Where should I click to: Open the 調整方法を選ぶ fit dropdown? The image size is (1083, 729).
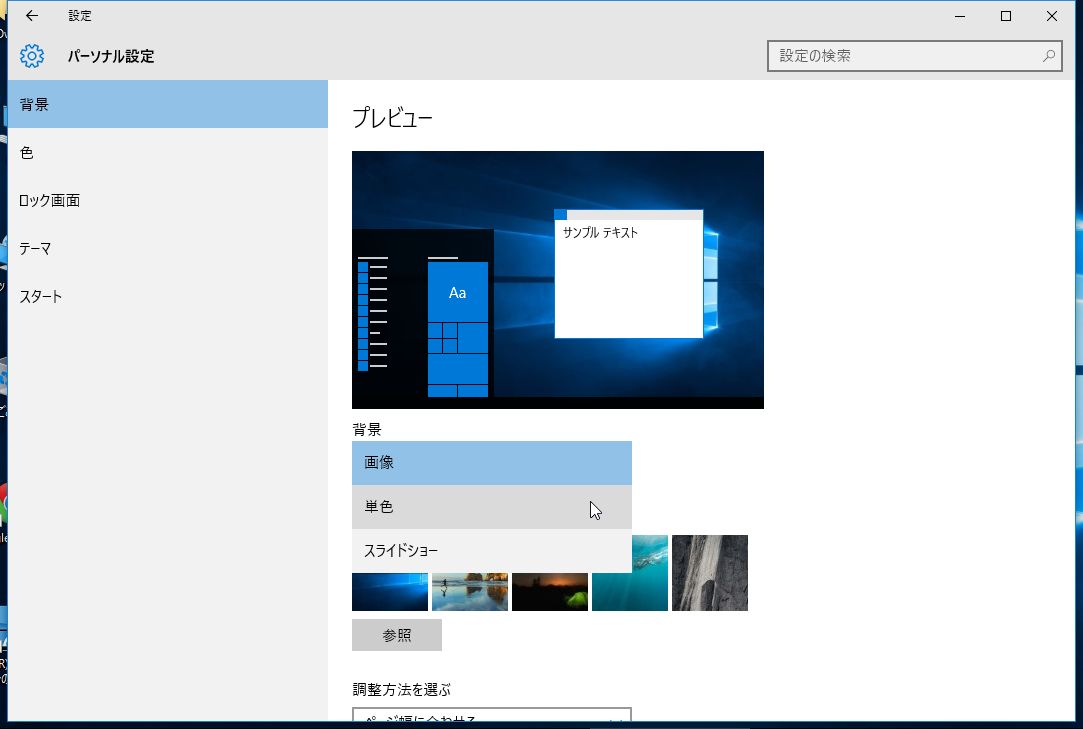[492, 715]
